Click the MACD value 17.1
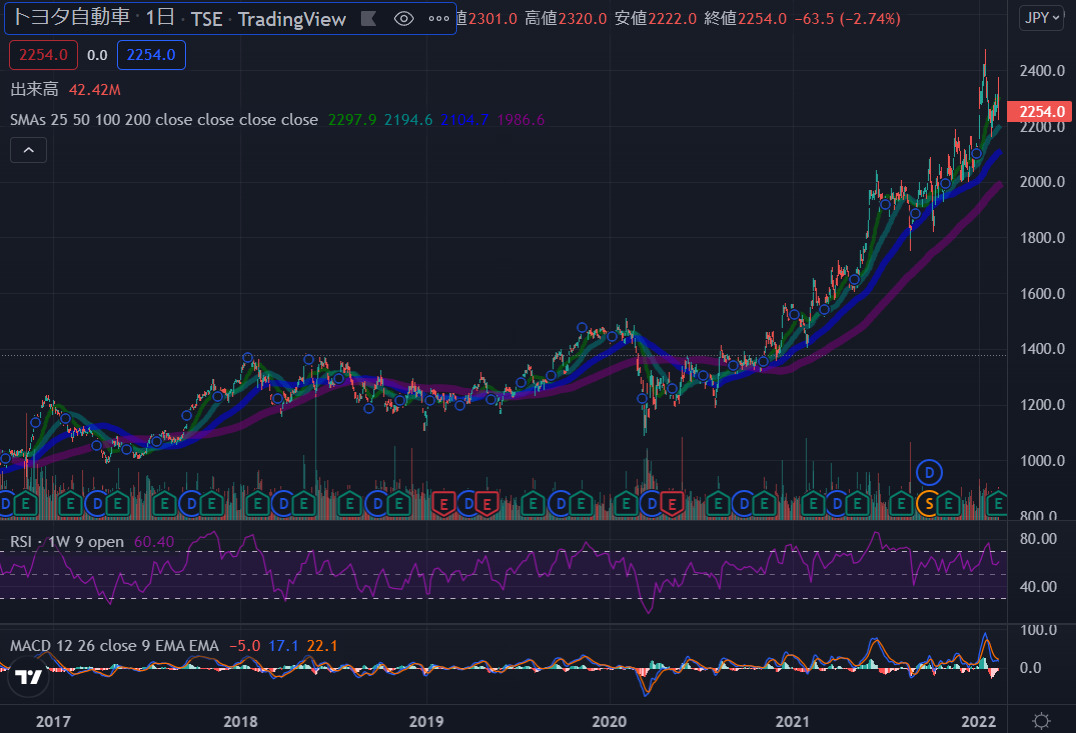 [283, 646]
